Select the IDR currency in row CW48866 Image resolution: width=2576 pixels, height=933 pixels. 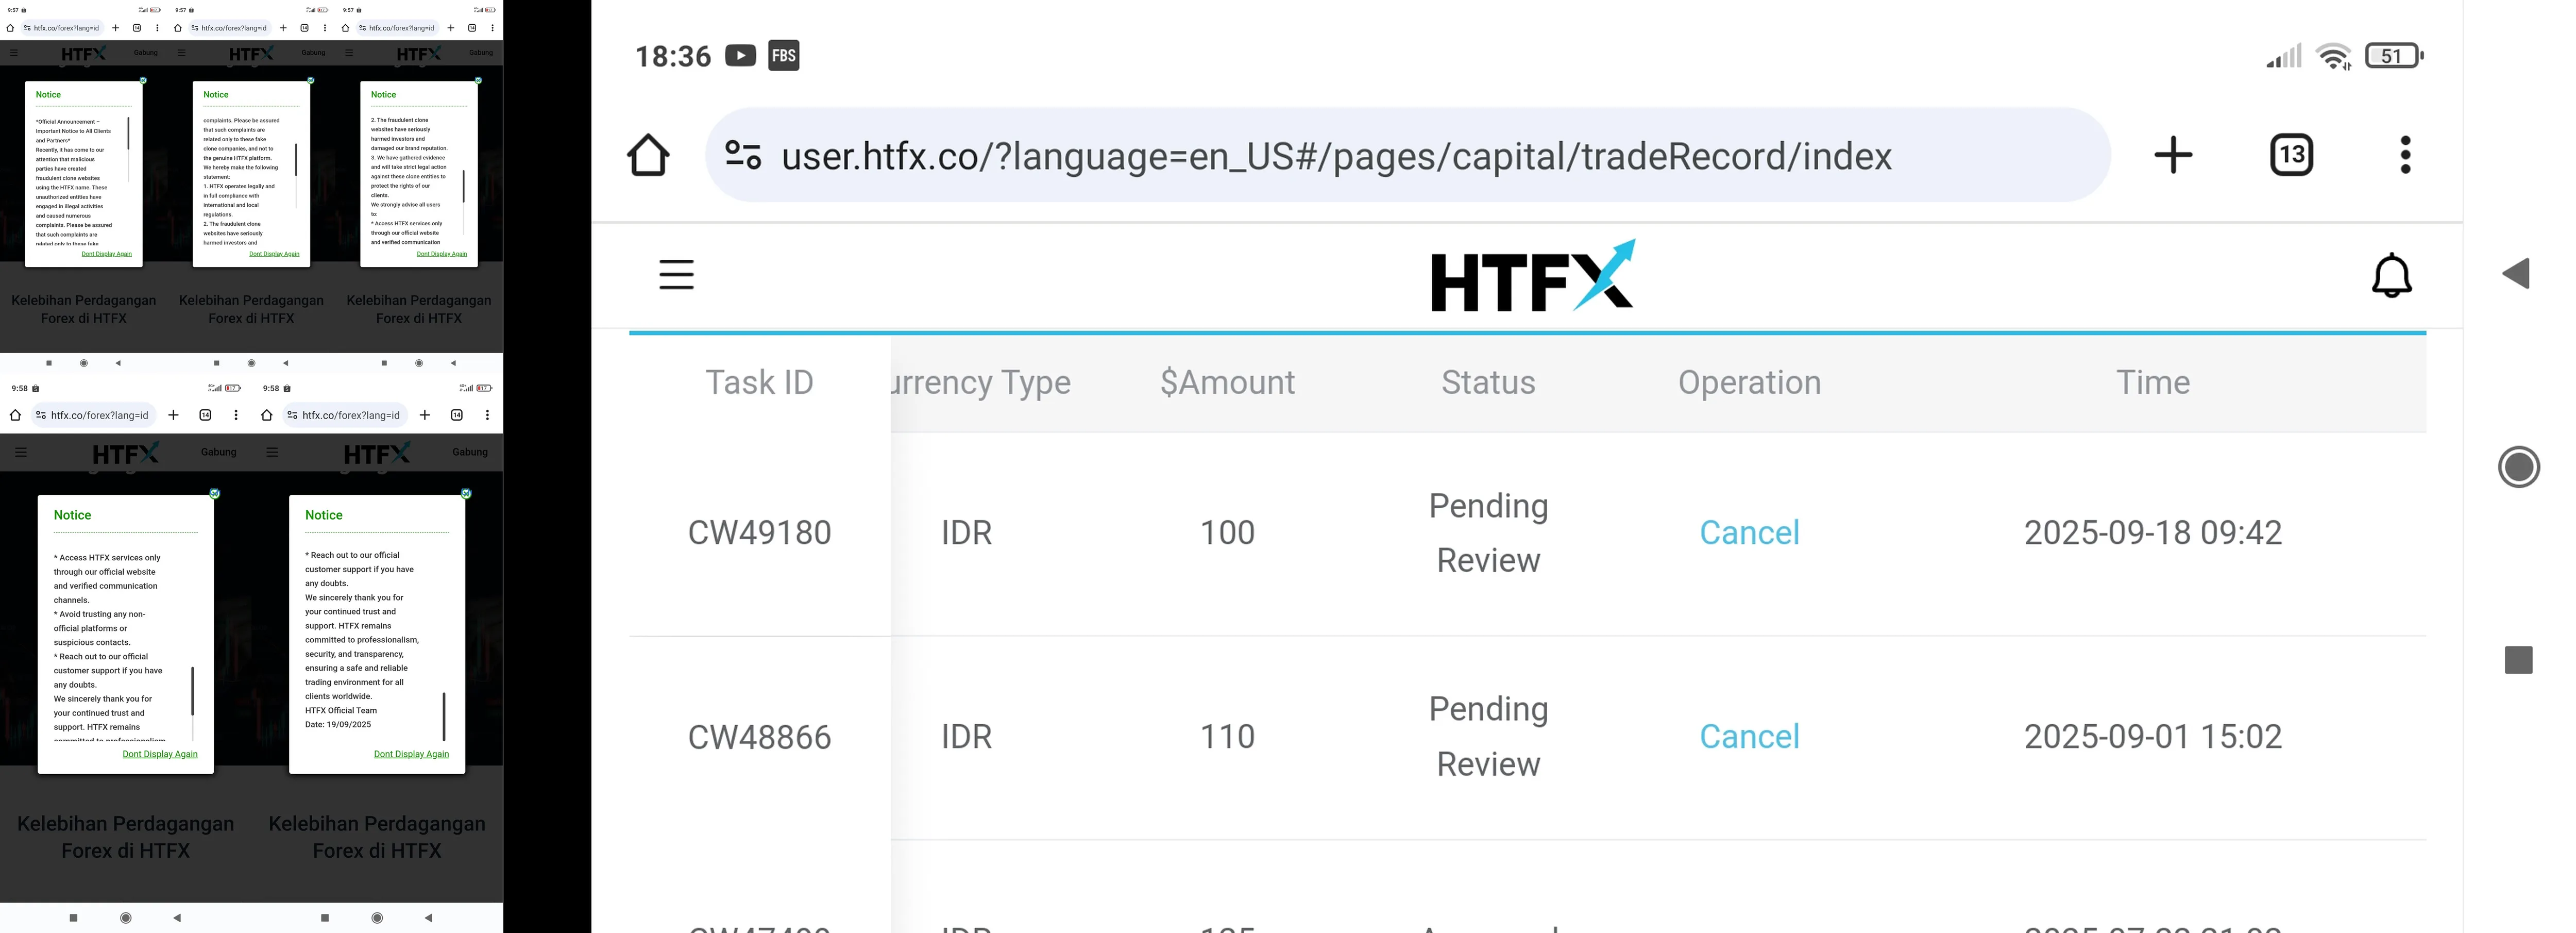966,737
